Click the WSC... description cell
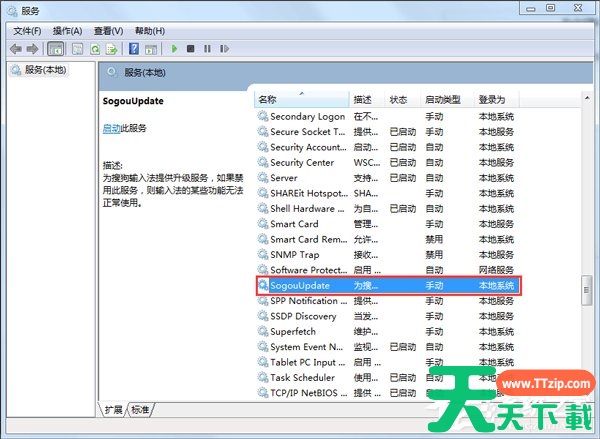Image resolution: width=600 pixels, height=439 pixels. [x=367, y=162]
